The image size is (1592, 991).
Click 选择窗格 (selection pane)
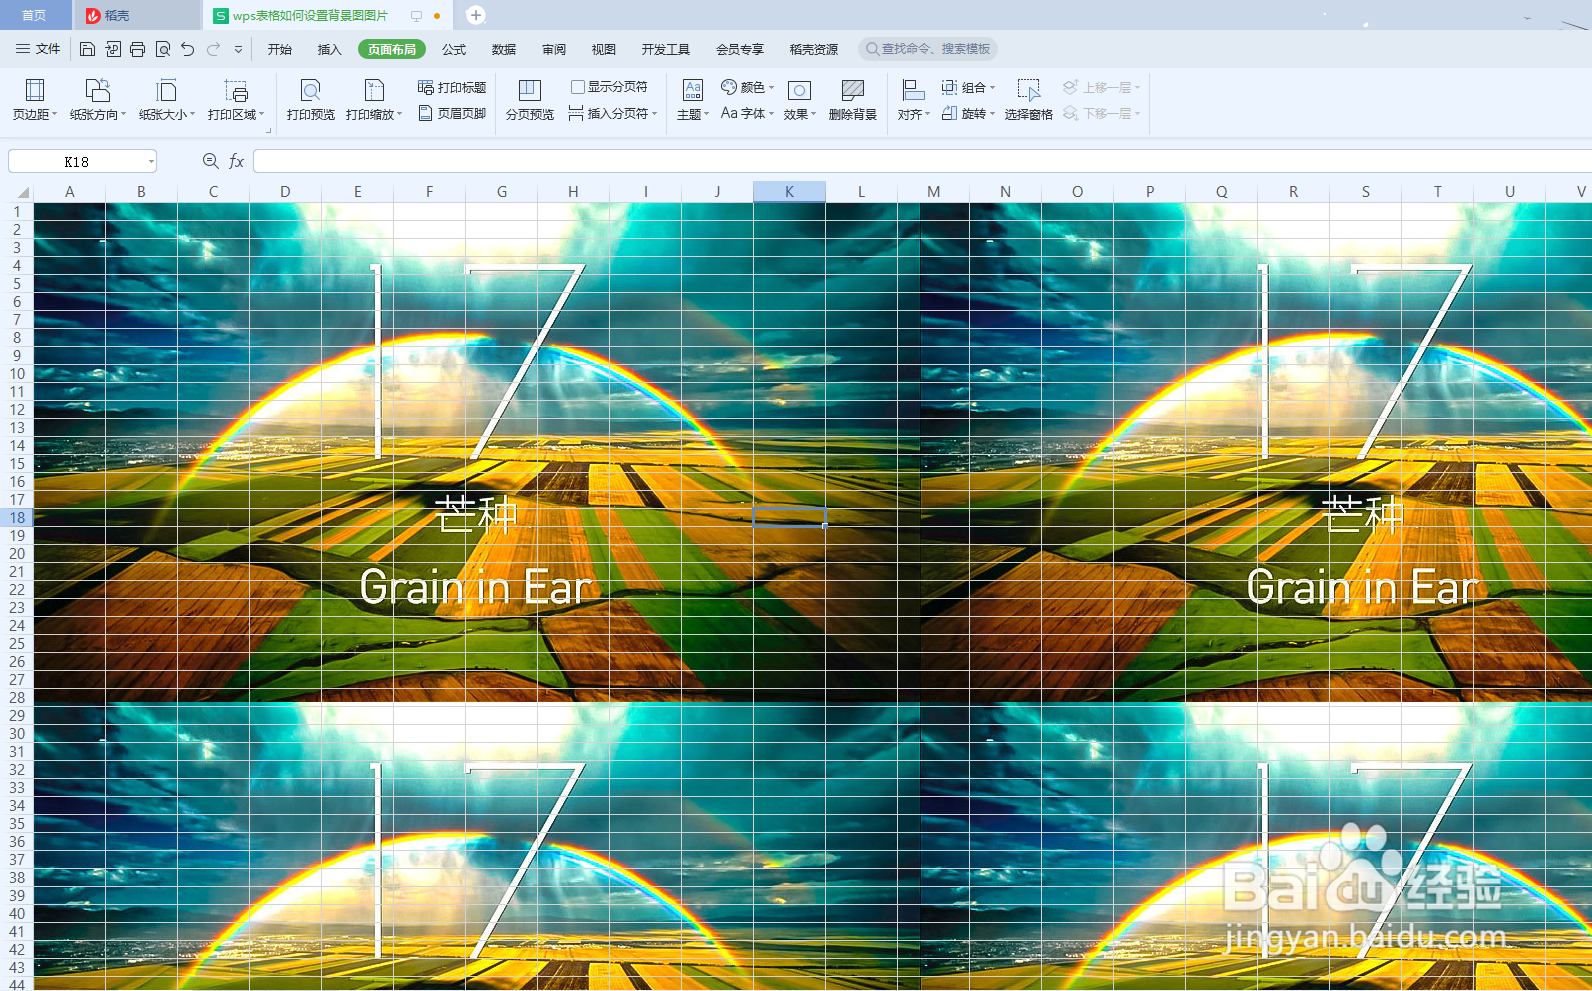click(x=1029, y=100)
